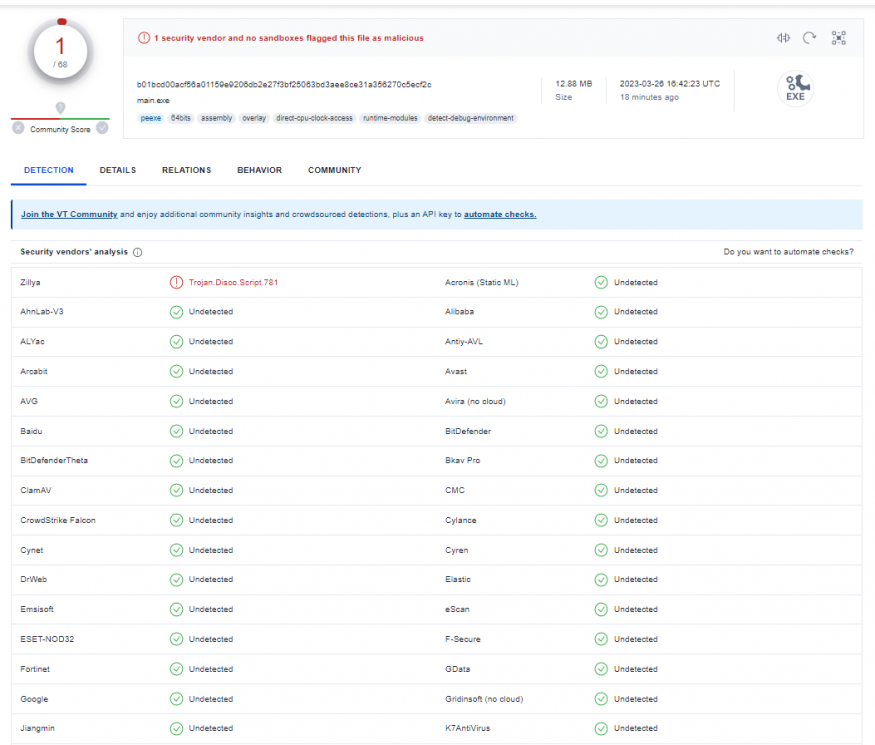Click the green check icon for BitDefender
Viewport: 875px width, 745px height.
pyautogui.click(x=601, y=431)
